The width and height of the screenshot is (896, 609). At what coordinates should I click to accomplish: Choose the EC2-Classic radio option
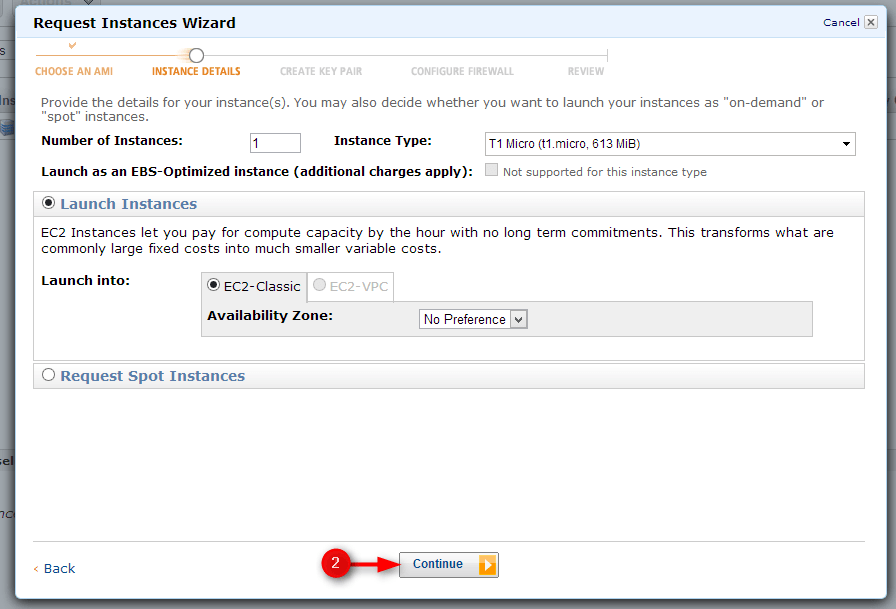pyautogui.click(x=213, y=285)
